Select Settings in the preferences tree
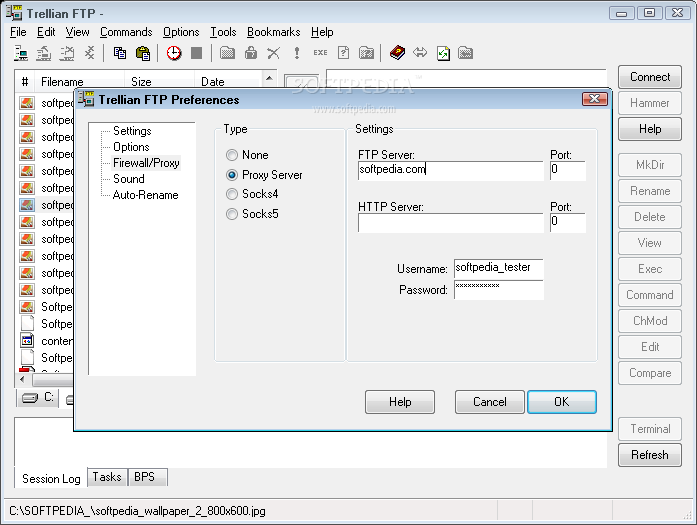This screenshot has width=697, height=525. click(x=132, y=131)
